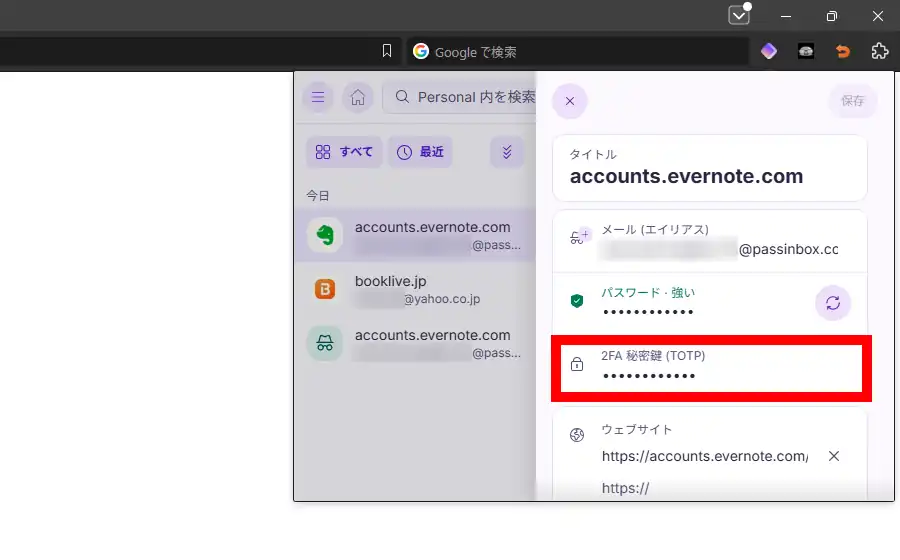Open the dropdown in the browser title bar

pos(739,16)
